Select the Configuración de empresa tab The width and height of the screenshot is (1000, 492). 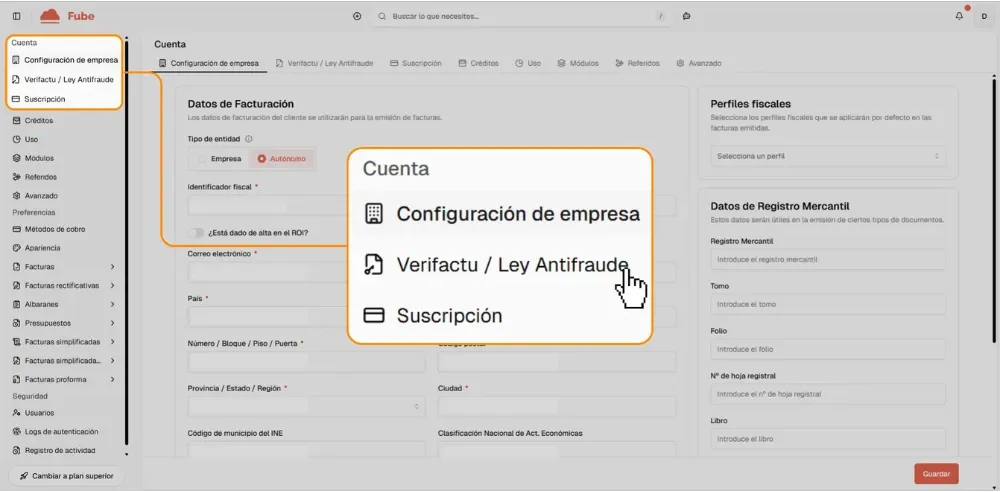209,63
